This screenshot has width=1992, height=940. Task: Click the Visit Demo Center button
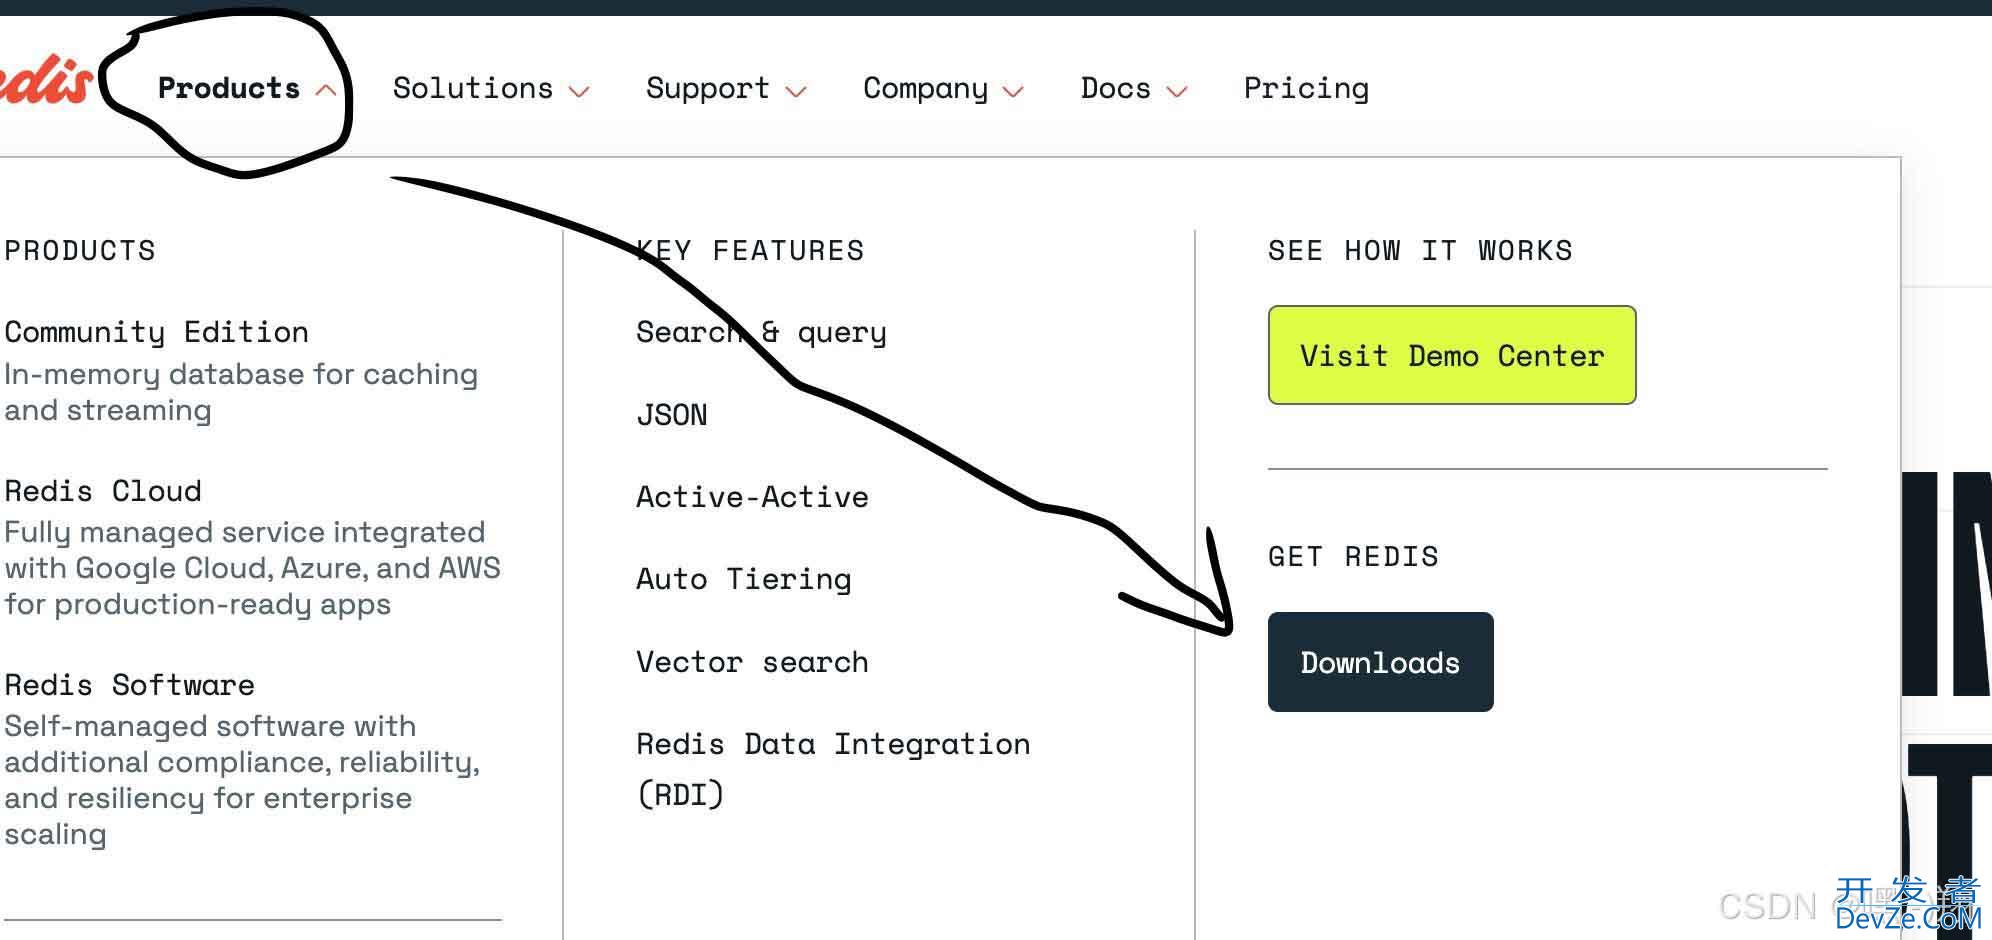[x=1452, y=355]
